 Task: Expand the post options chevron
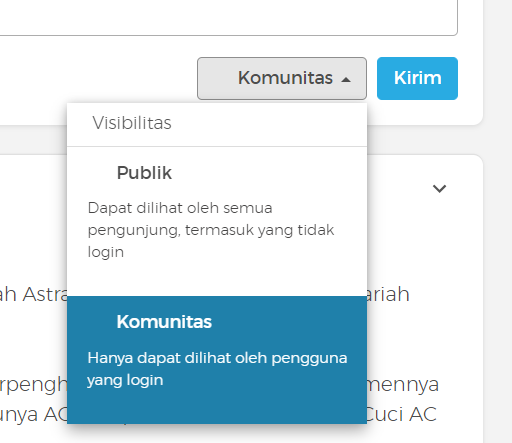click(439, 189)
